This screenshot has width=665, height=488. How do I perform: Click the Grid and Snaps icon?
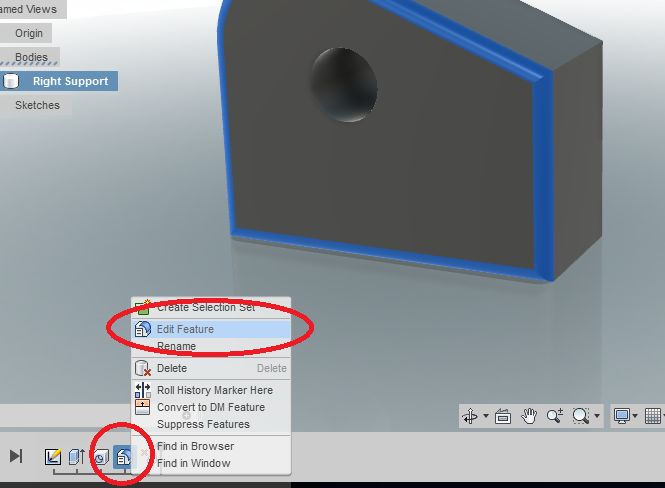pyautogui.click(x=653, y=416)
